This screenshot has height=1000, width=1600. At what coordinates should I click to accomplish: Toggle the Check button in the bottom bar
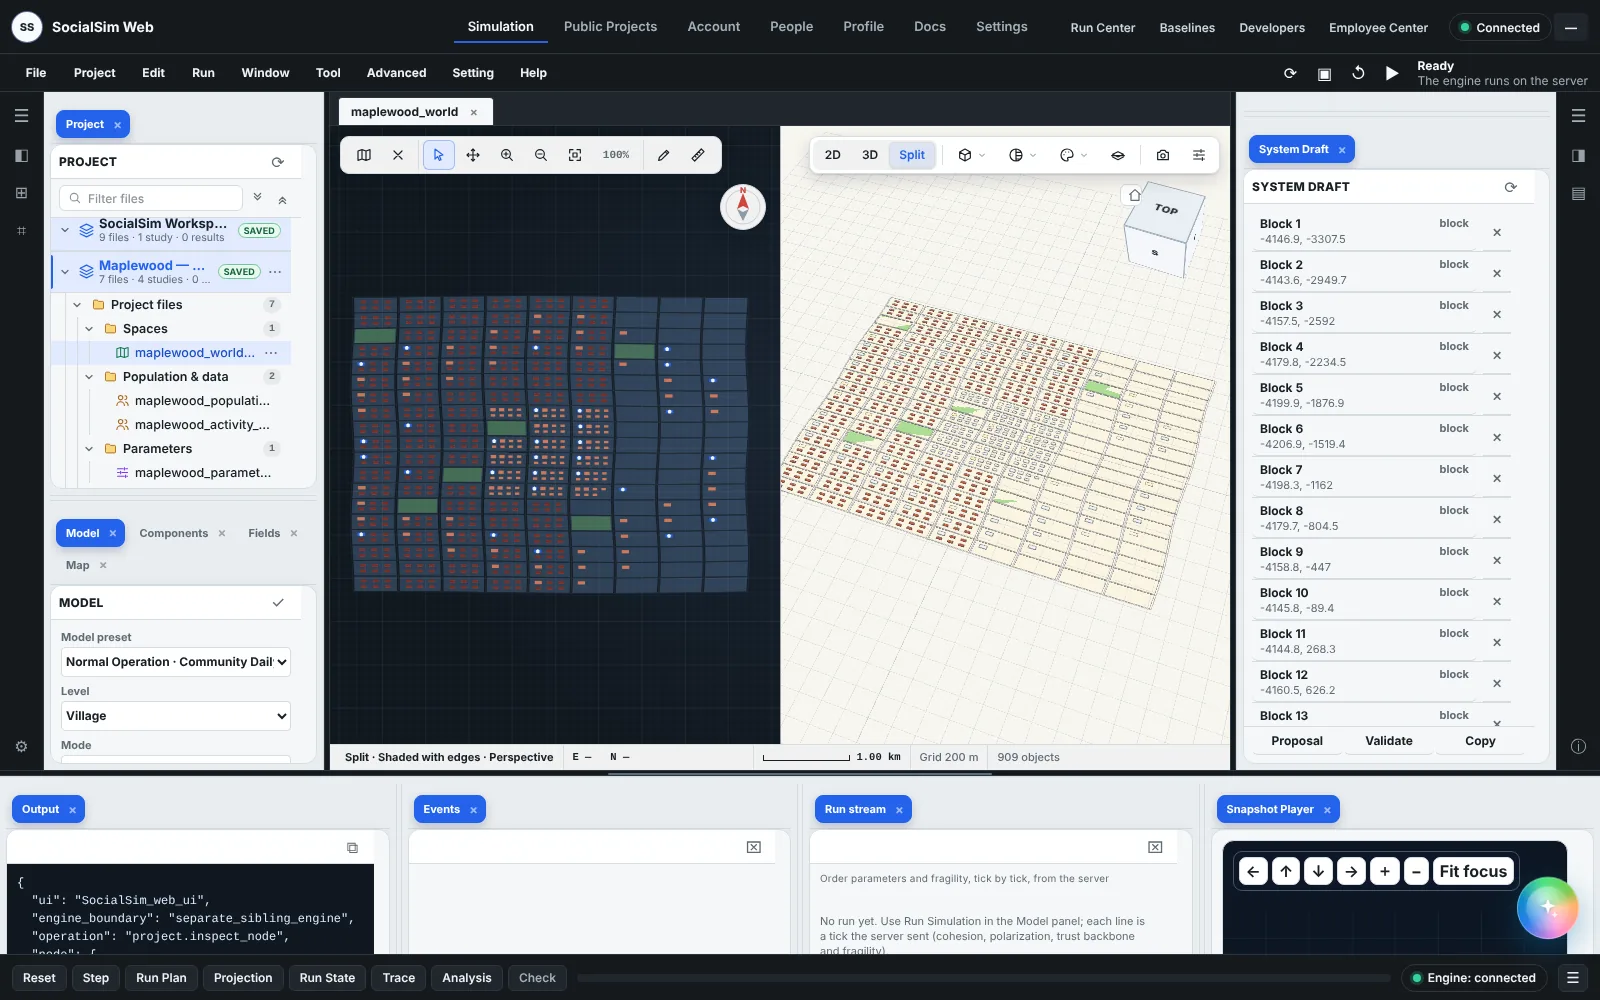[x=537, y=978]
